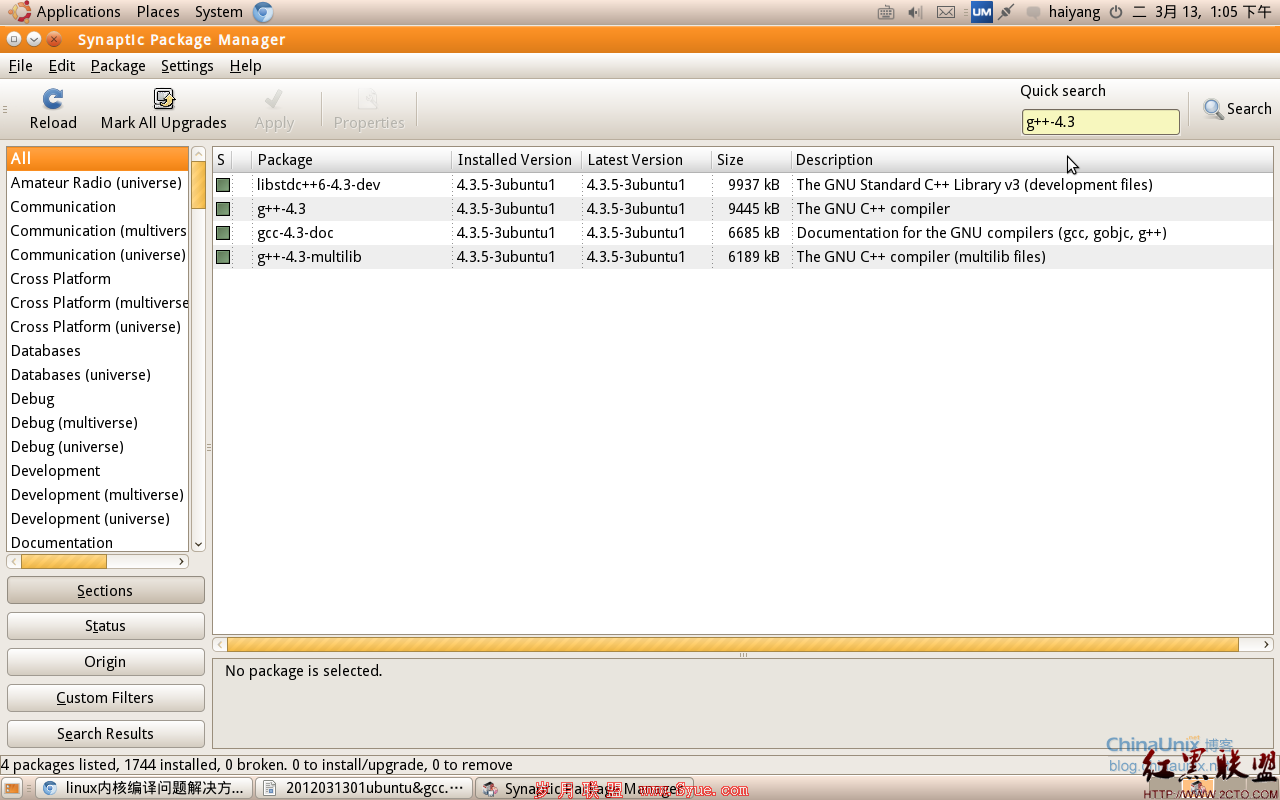Open the volume control icon

[x=915, y=12]
